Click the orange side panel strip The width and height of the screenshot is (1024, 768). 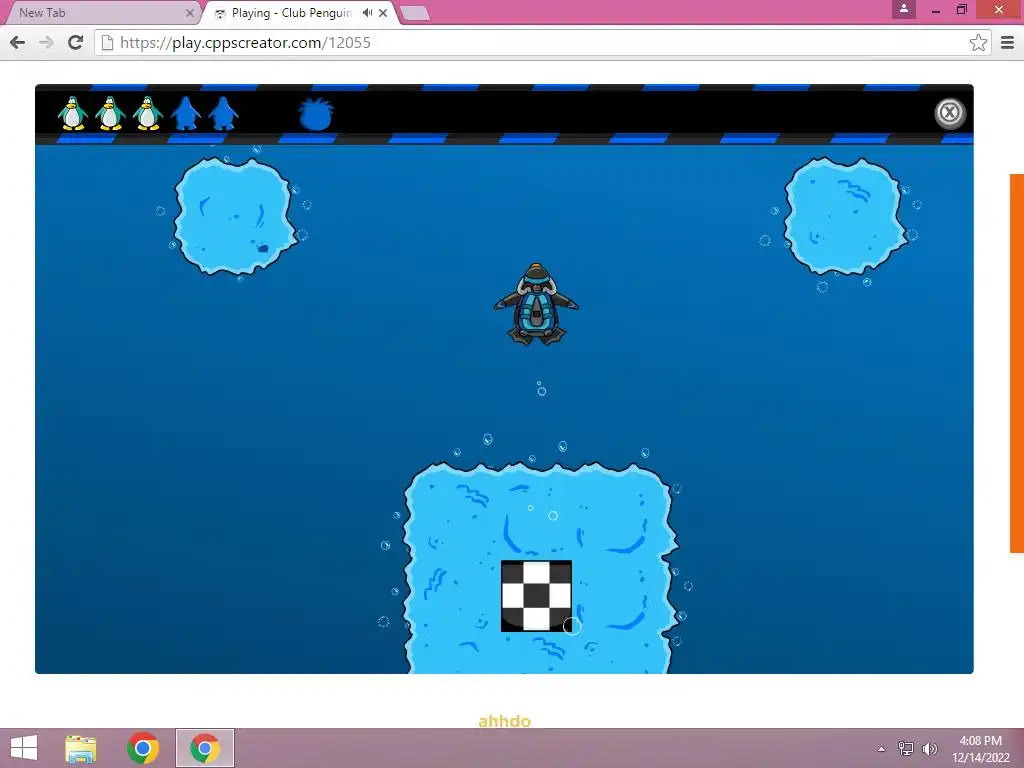tap(1017, 363)
